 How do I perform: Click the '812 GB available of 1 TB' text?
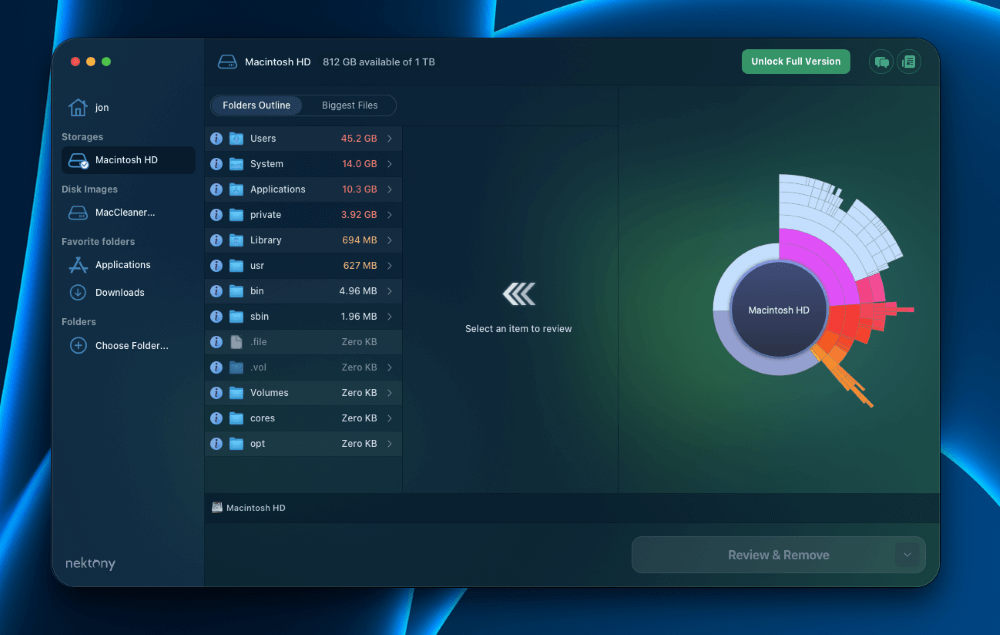pyautogui.click(x=379, y=62)
